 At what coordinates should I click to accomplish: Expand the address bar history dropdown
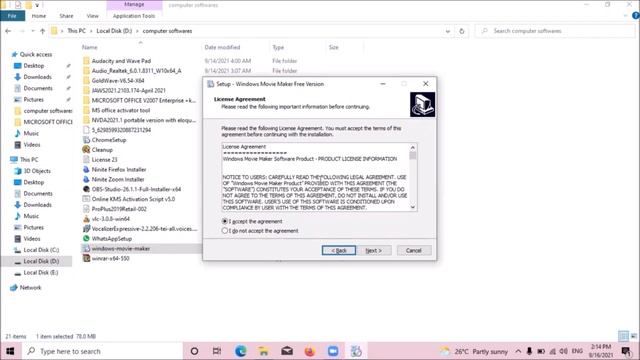click(448, 31)
